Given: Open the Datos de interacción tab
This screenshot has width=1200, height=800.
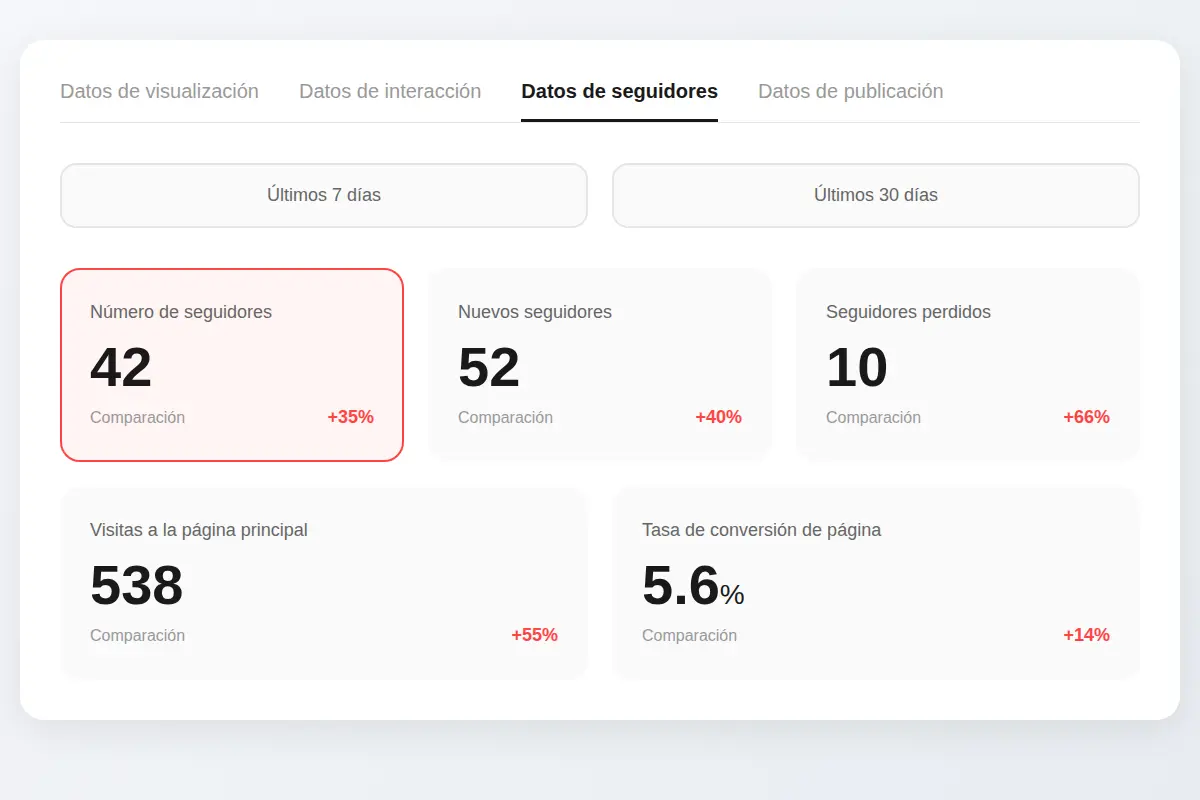Looking at the screenshot, I should (x=390, y=91).
